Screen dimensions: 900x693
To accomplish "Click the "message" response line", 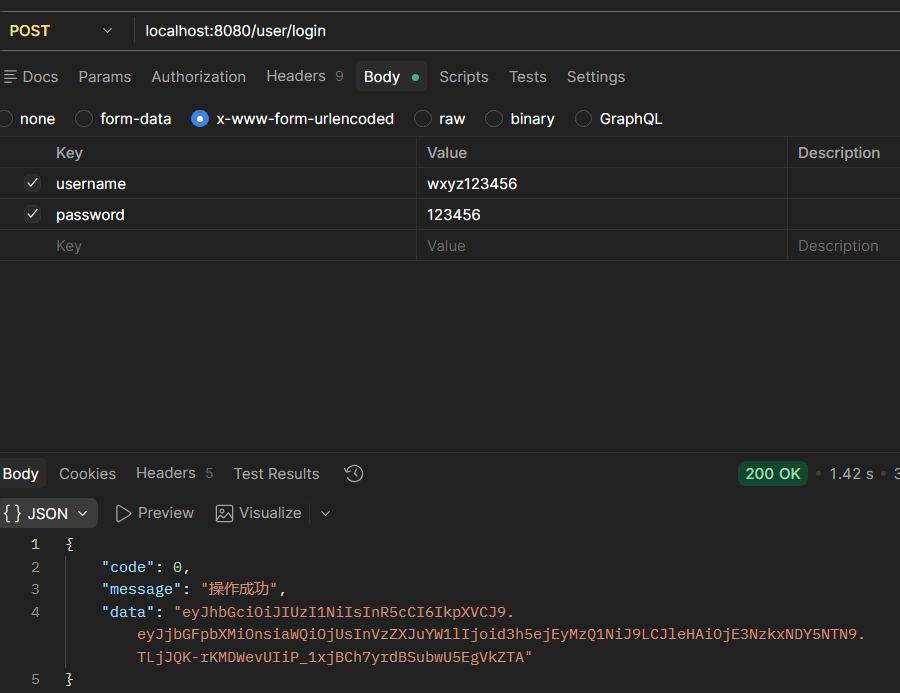I will coord(194,589).
